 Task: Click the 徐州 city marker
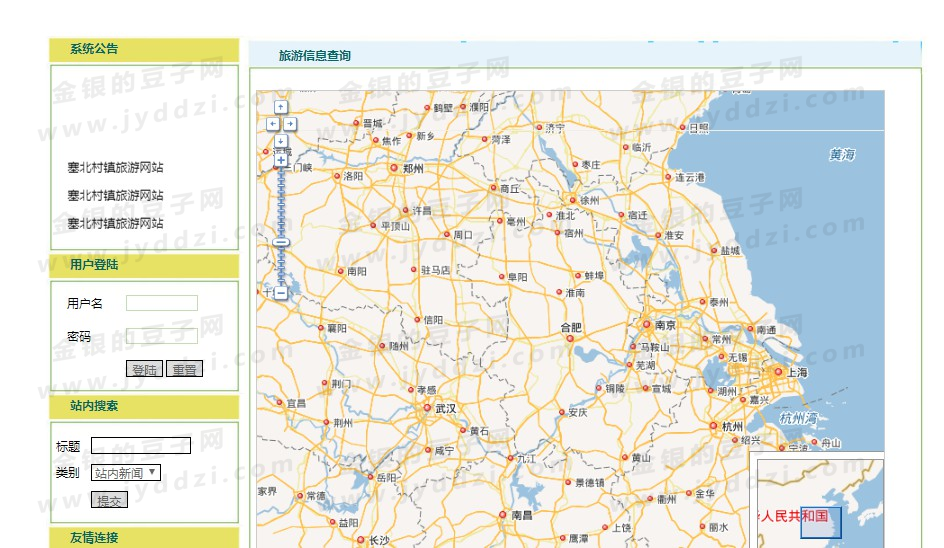pos(573,200)
